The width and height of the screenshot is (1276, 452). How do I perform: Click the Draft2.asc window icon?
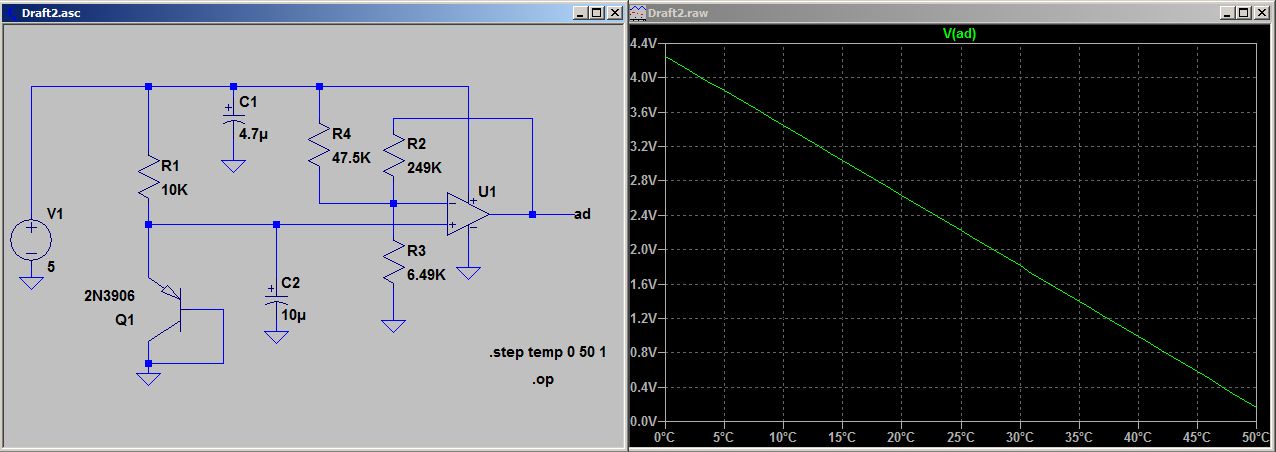(x=11, y=12)
